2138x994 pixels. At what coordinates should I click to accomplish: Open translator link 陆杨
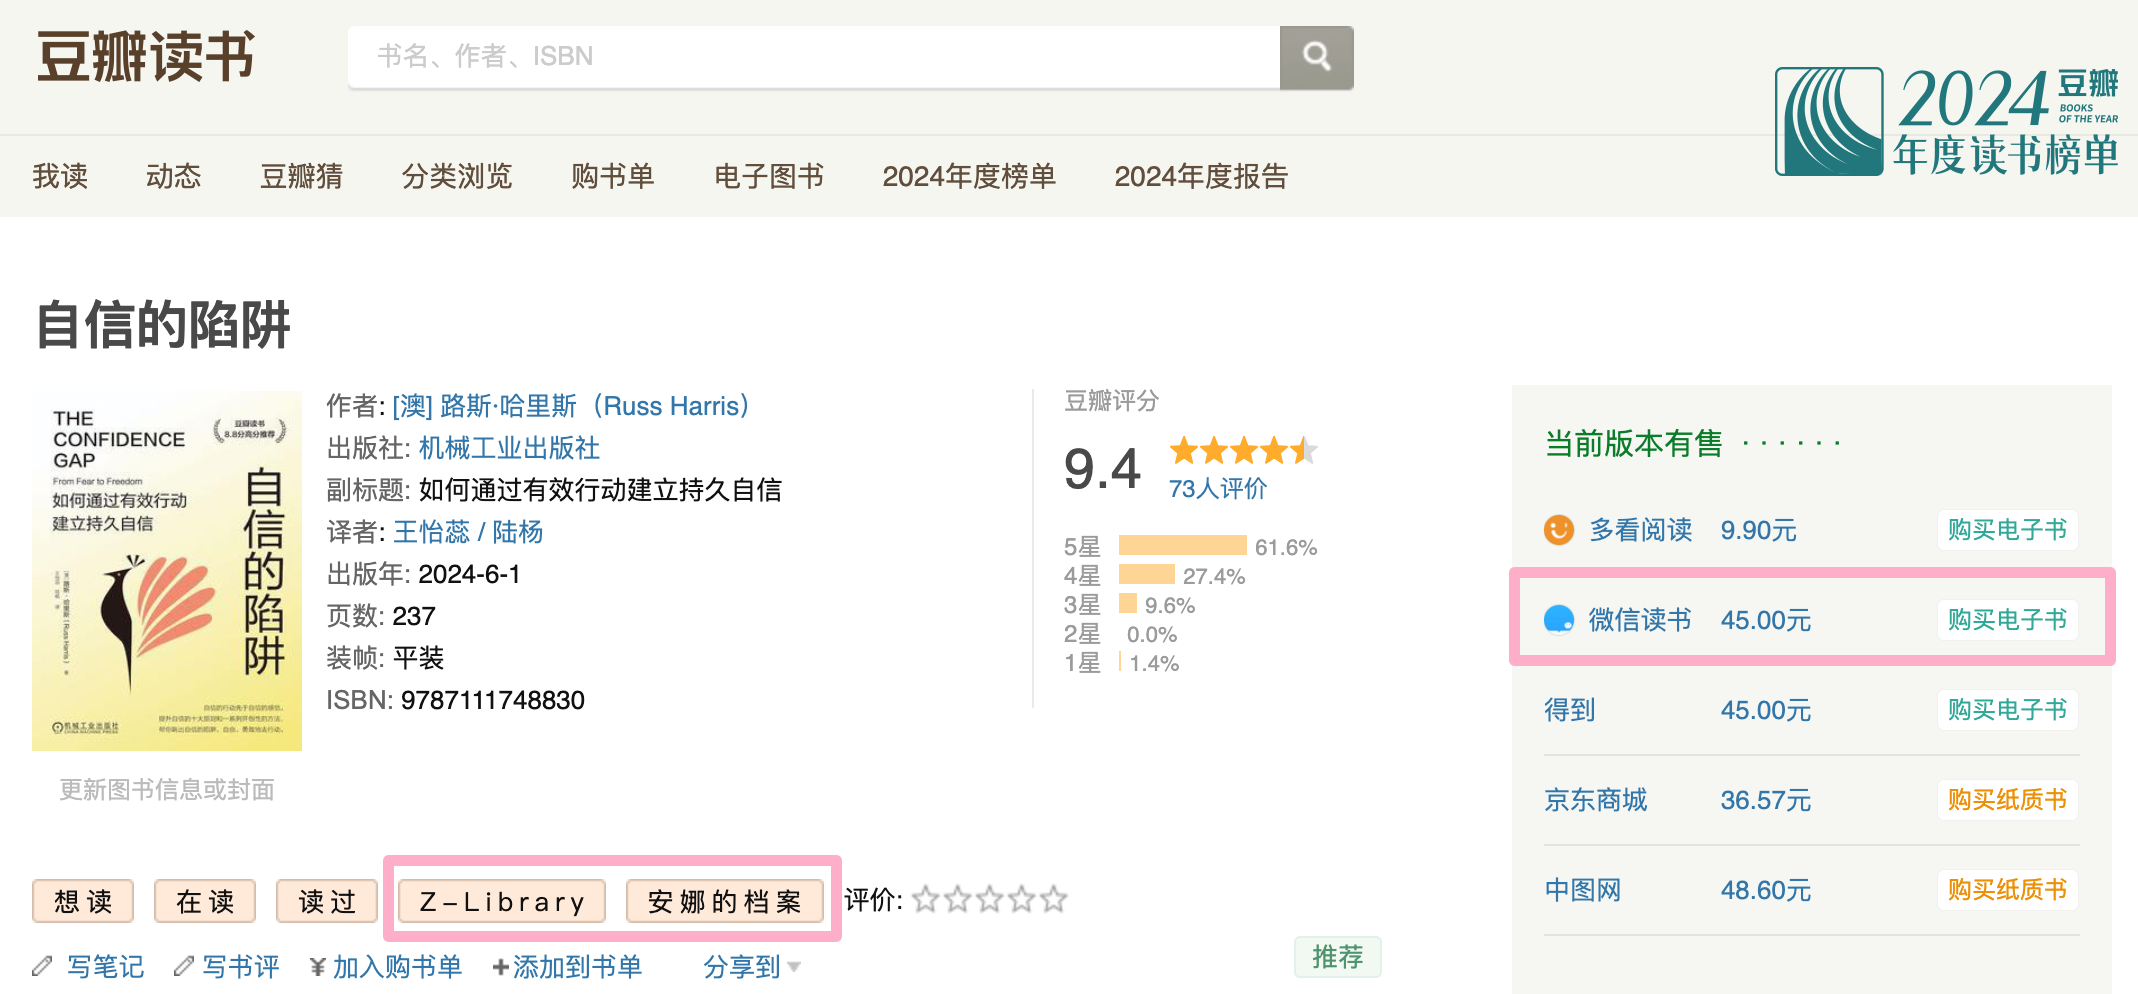tap(518, 532)
